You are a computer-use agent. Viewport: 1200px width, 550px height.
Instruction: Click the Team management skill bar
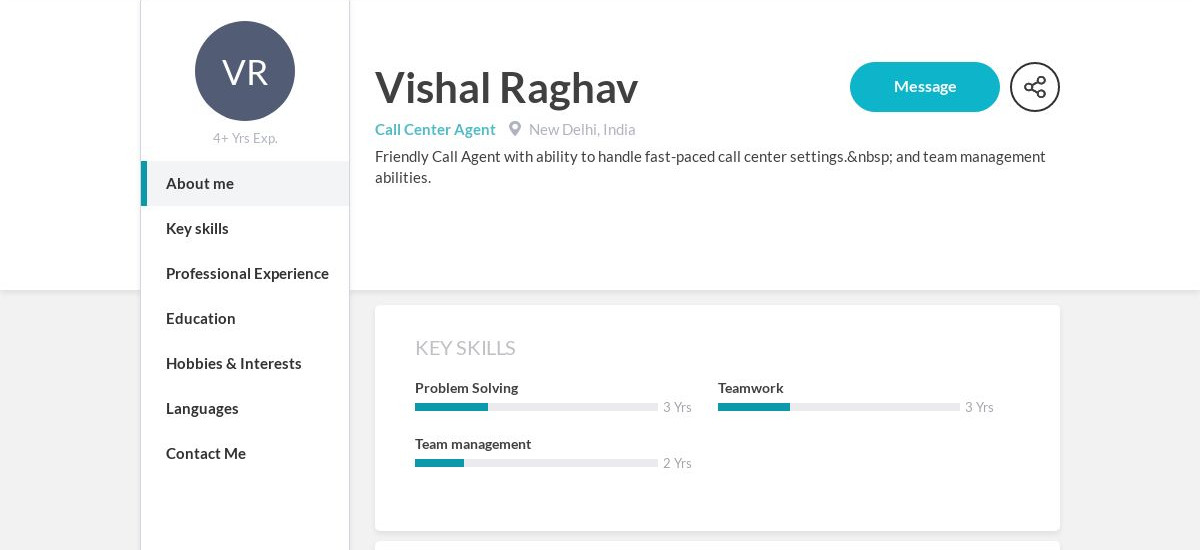coord(536,463)
